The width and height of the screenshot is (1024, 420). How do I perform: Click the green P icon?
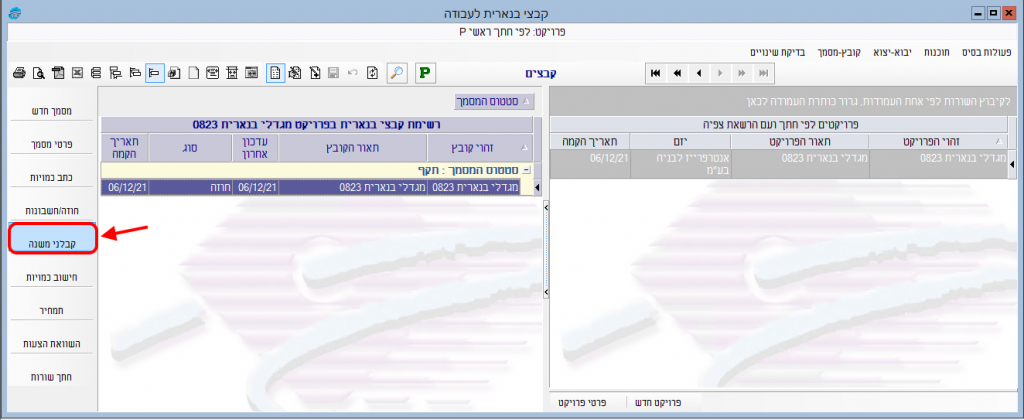point(426,73)
